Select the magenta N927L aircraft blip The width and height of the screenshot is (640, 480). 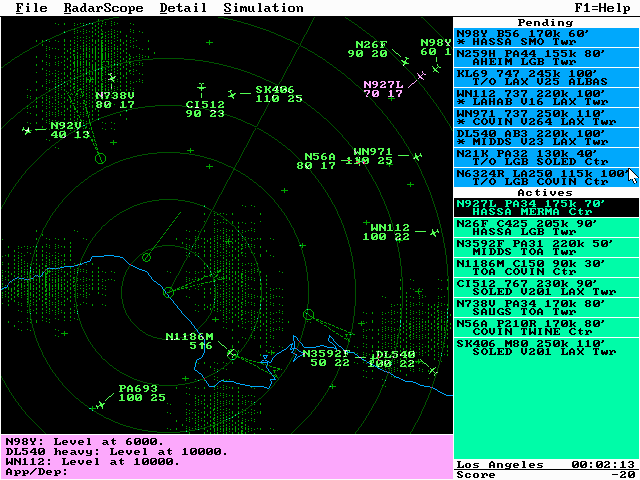click(421, 75)
